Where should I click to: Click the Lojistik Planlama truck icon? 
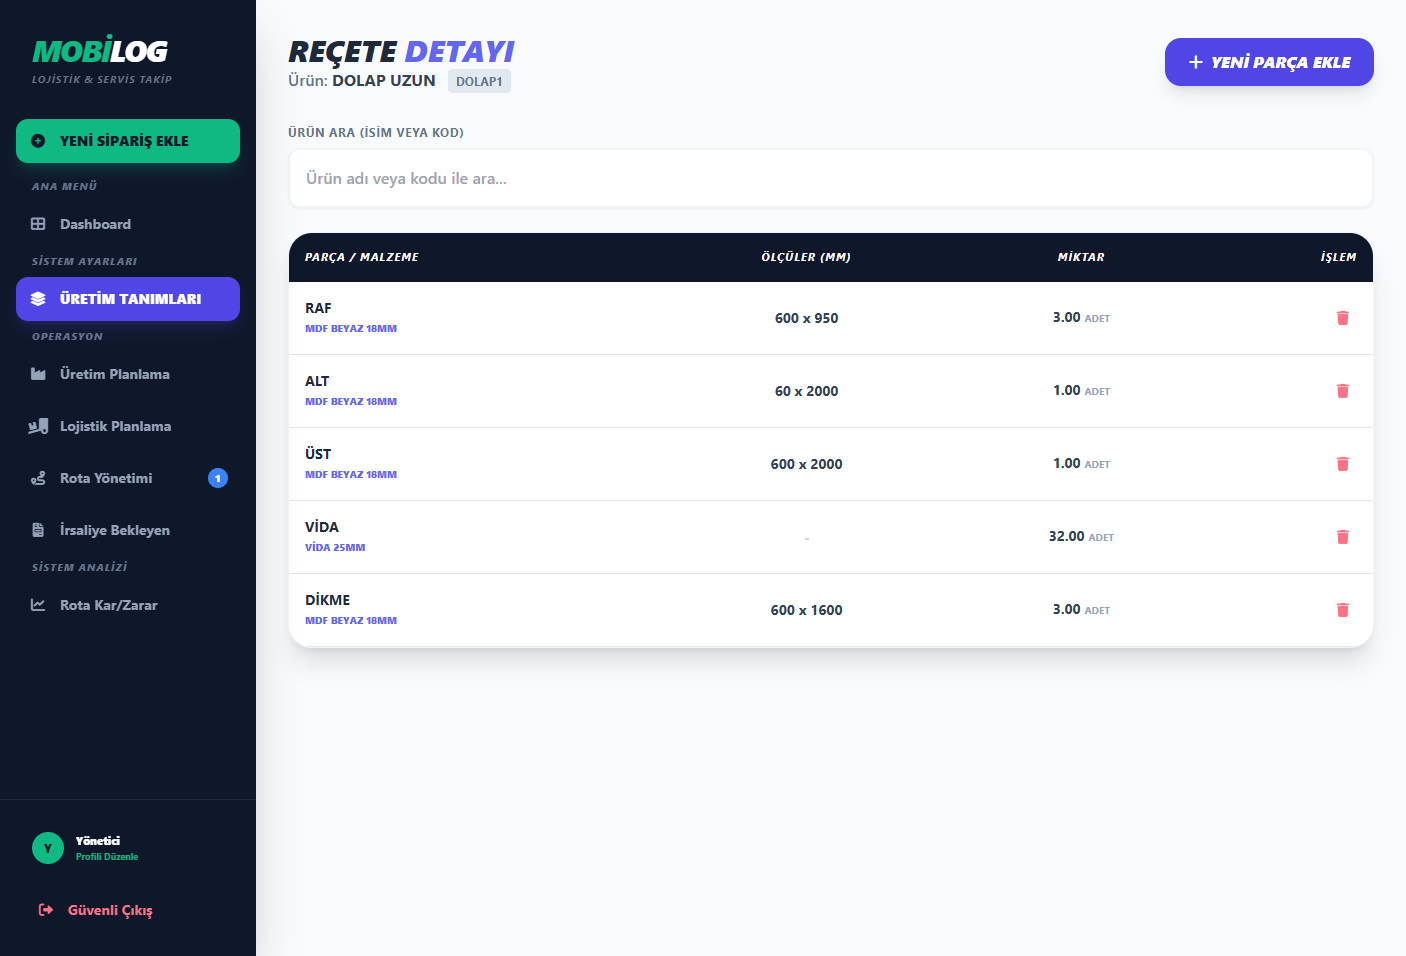click(x=38, y=426)
